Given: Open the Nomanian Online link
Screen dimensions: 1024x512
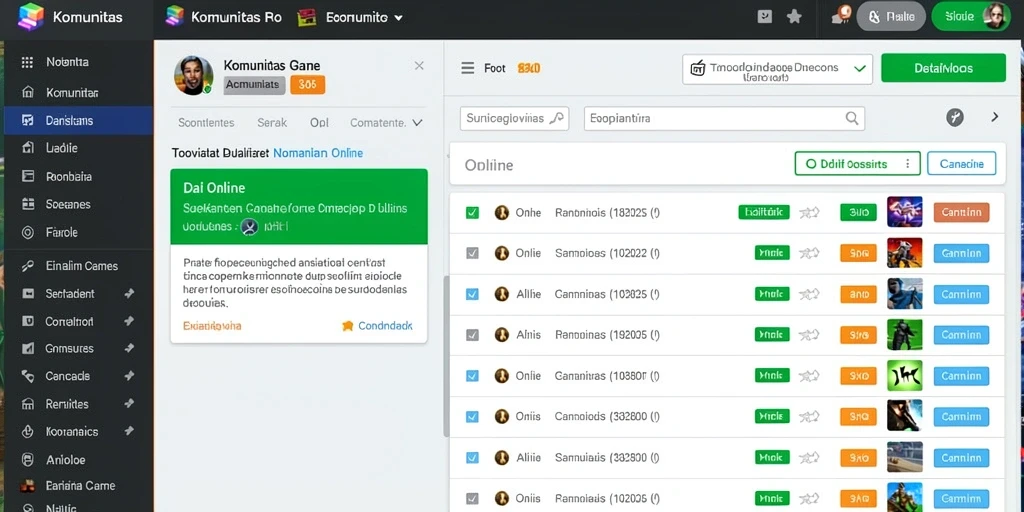Looking at the screenshot, I should pos(317,153).
